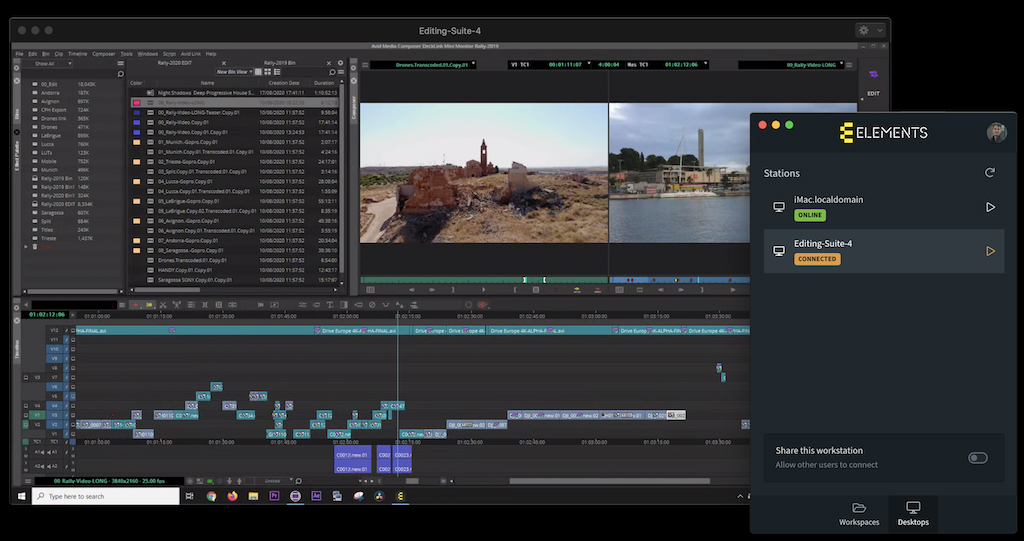Open the Saragossa bin in sidebar
1024x541 pixels.
coord(52,212)
